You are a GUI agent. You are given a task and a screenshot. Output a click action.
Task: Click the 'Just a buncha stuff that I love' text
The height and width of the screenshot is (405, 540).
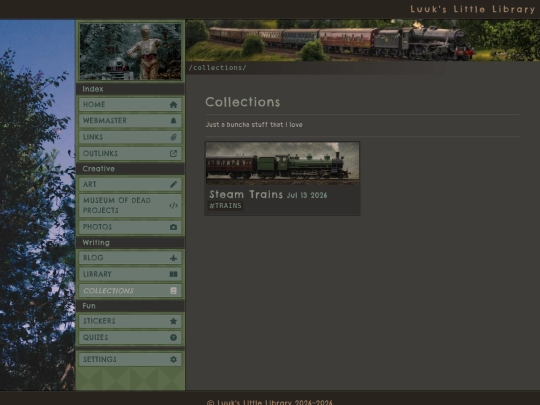click(254, 125)
